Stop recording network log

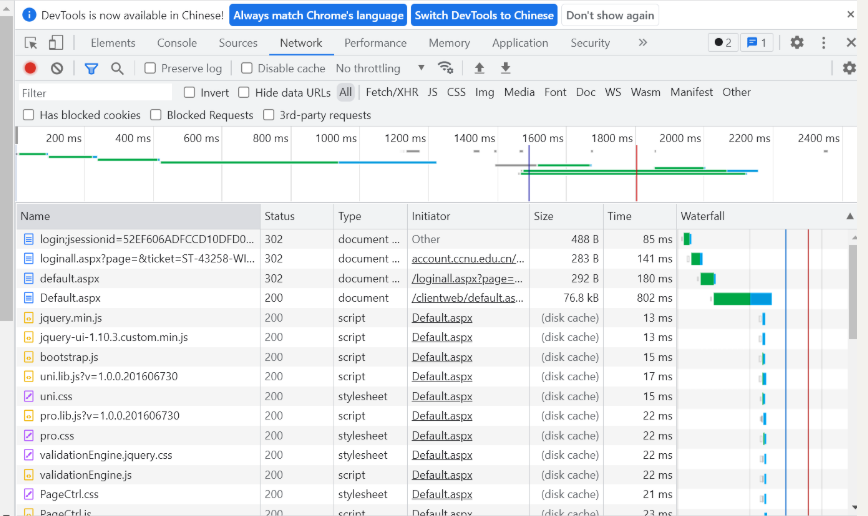(31, 68)
